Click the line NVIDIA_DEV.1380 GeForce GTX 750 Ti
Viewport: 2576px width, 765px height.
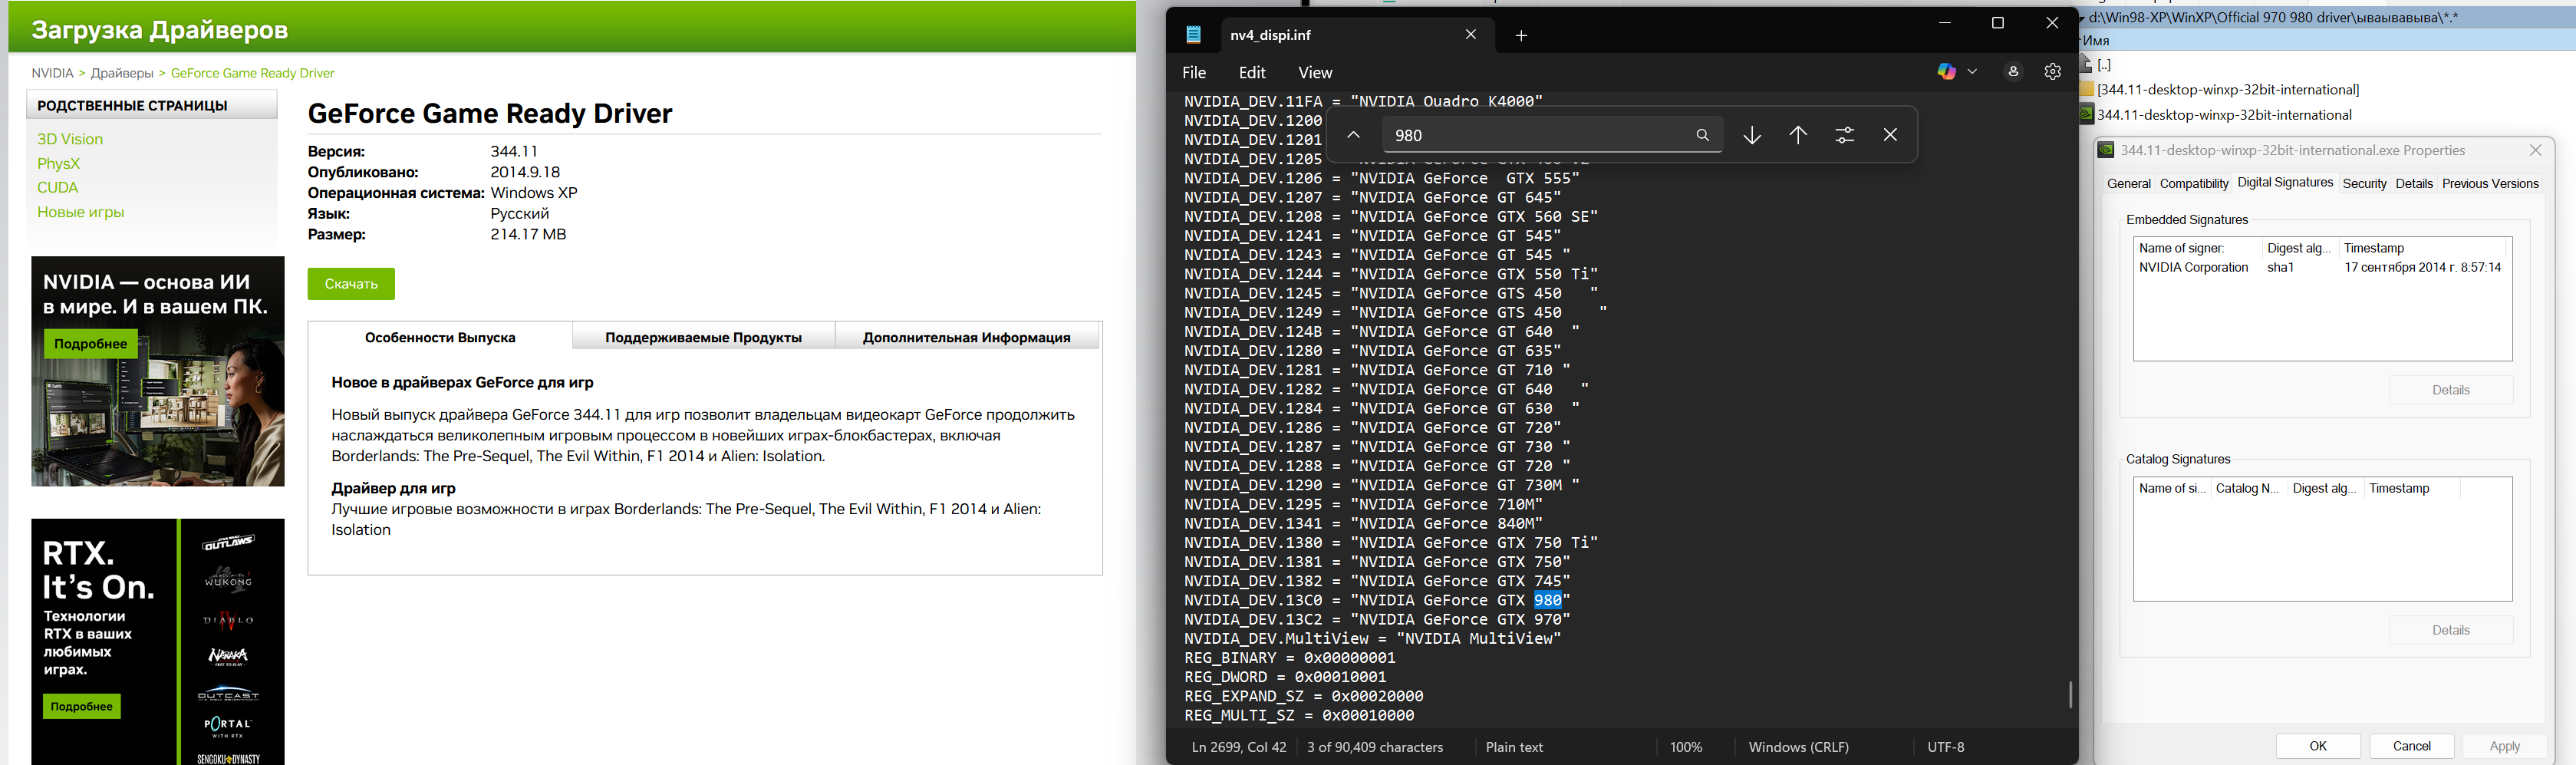click(x=1391, y=543)
